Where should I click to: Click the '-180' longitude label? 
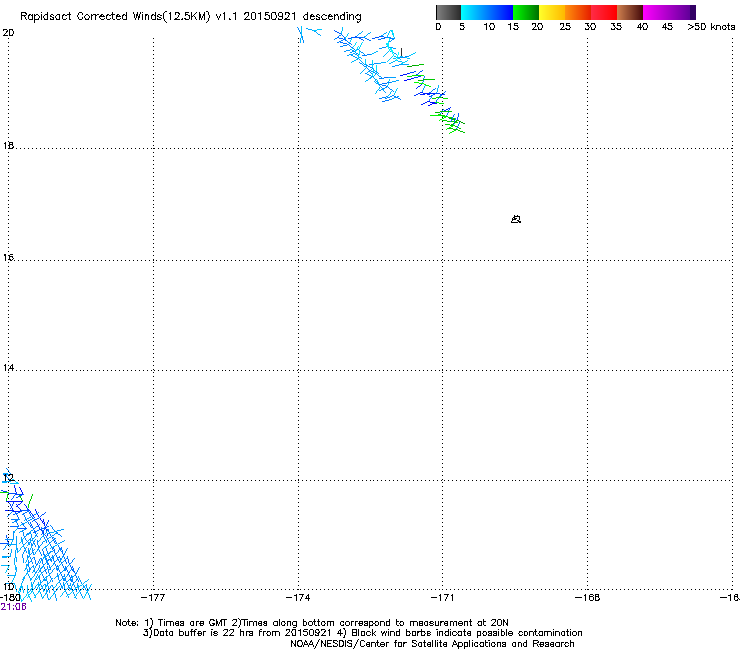click(x=10, y=598)
